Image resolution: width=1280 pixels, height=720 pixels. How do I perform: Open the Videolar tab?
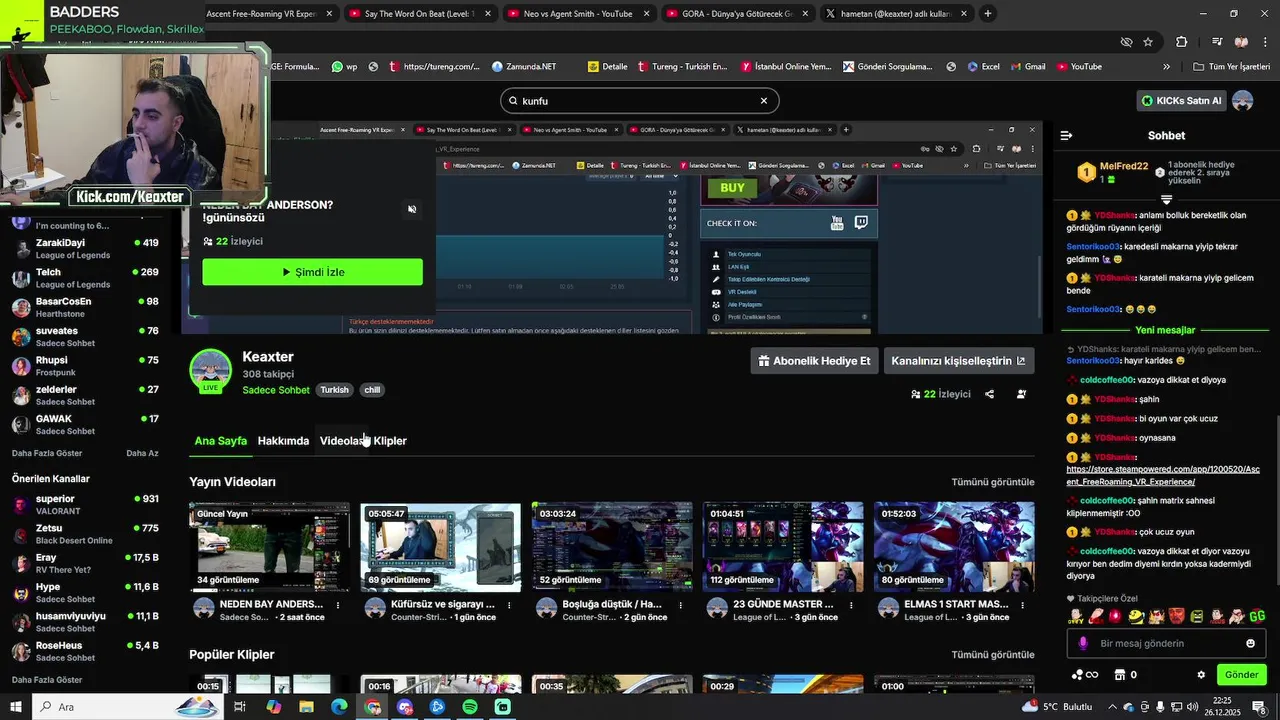click(x=342, y=441)
